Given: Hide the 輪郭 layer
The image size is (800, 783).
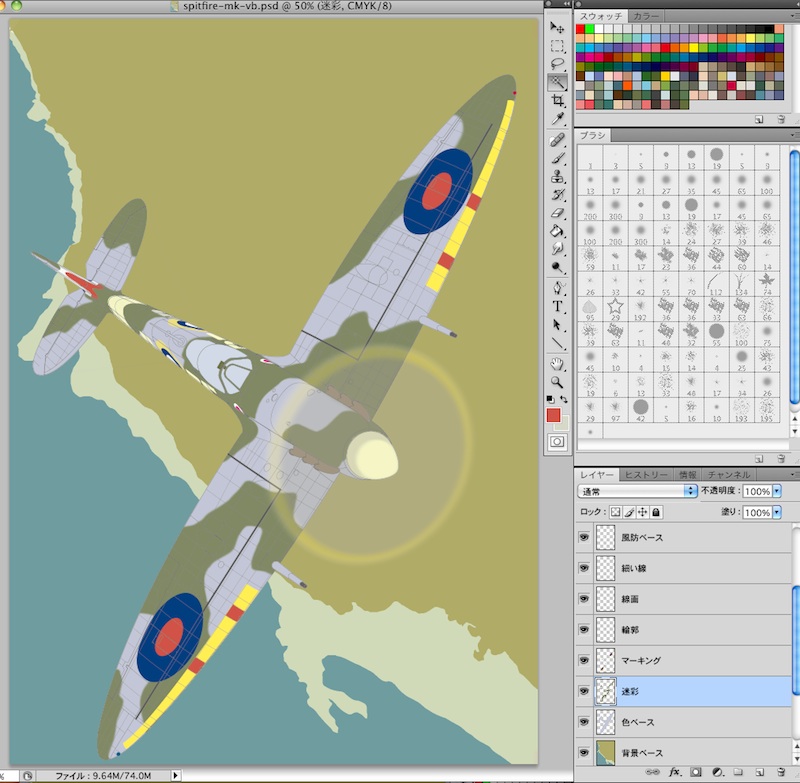Looking at the screenshot, I should point(584,629).
